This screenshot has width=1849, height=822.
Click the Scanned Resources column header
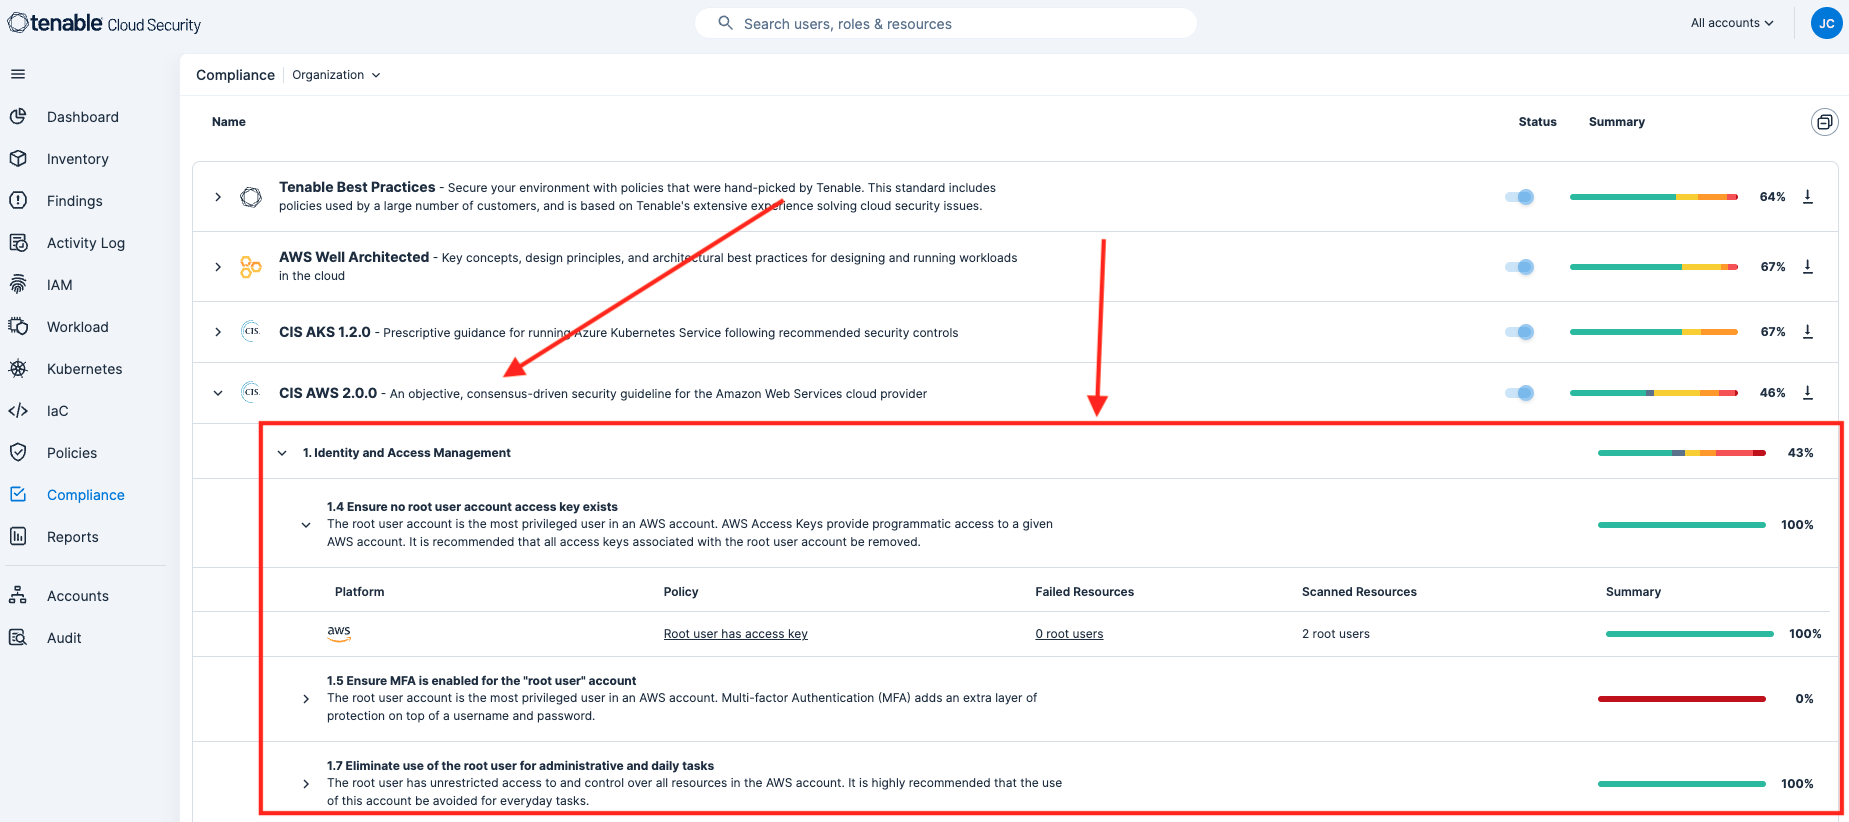tap(1359, 592)
